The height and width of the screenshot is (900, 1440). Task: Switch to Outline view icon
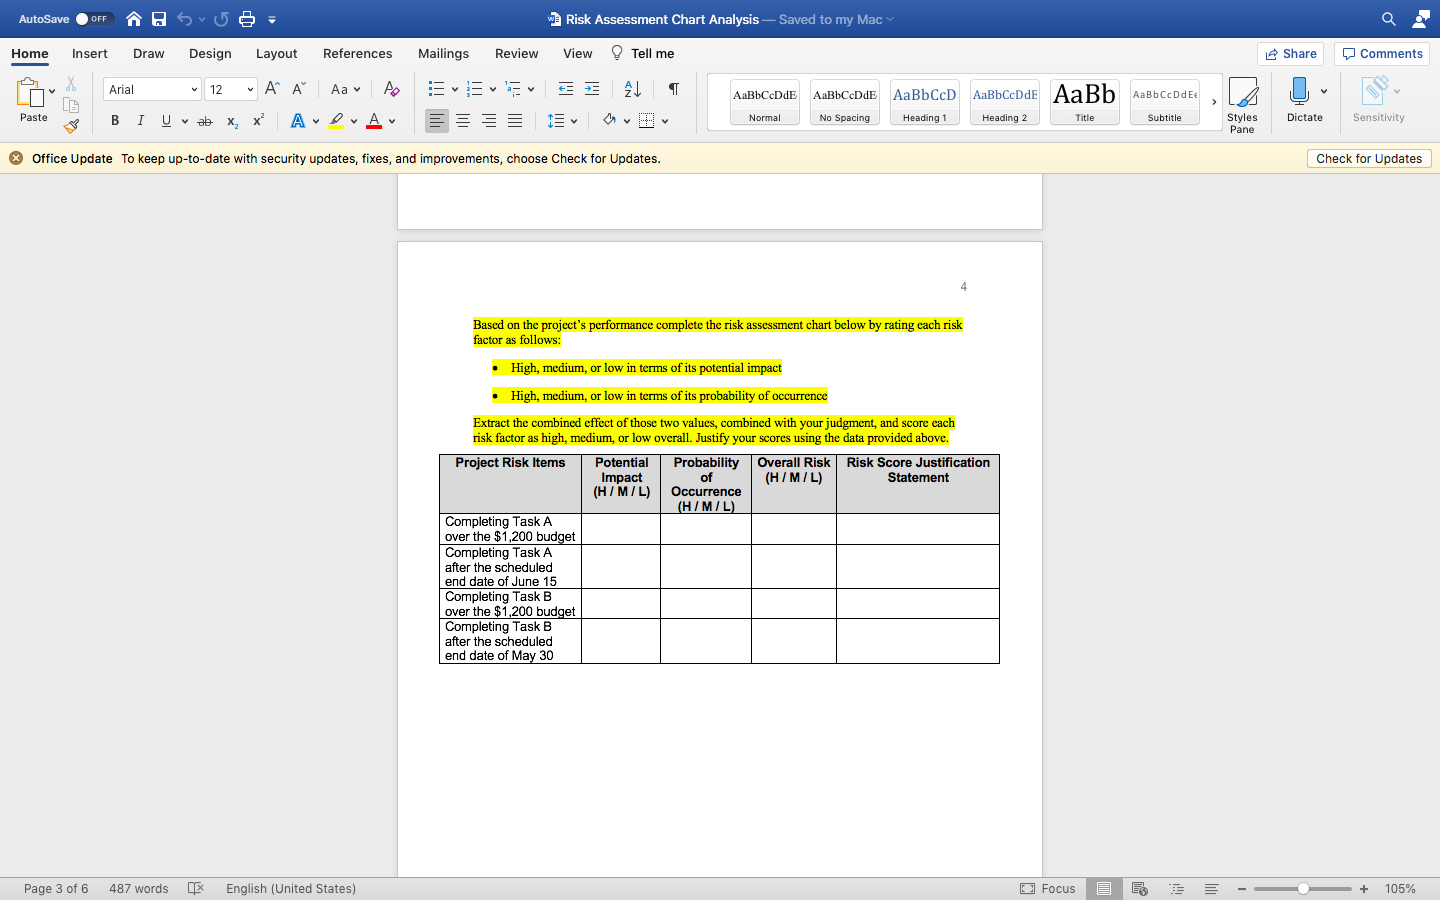tap(1176, 888)
